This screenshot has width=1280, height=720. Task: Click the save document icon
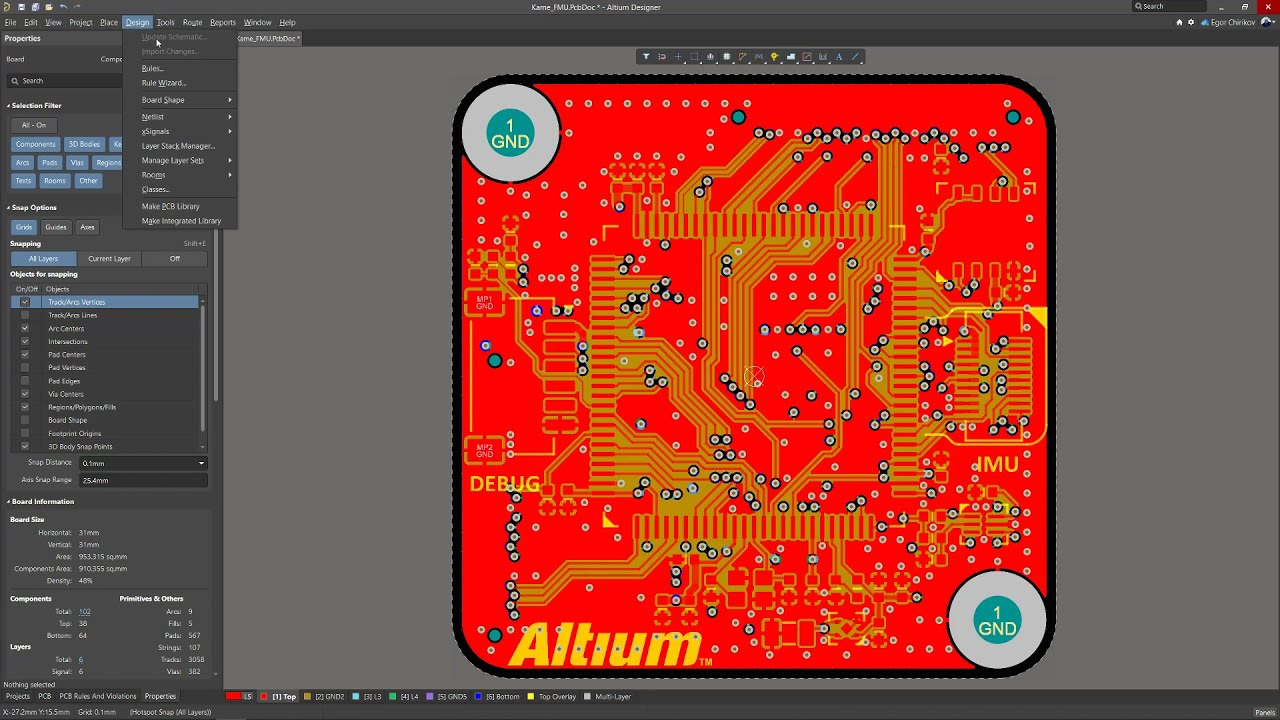22,7
